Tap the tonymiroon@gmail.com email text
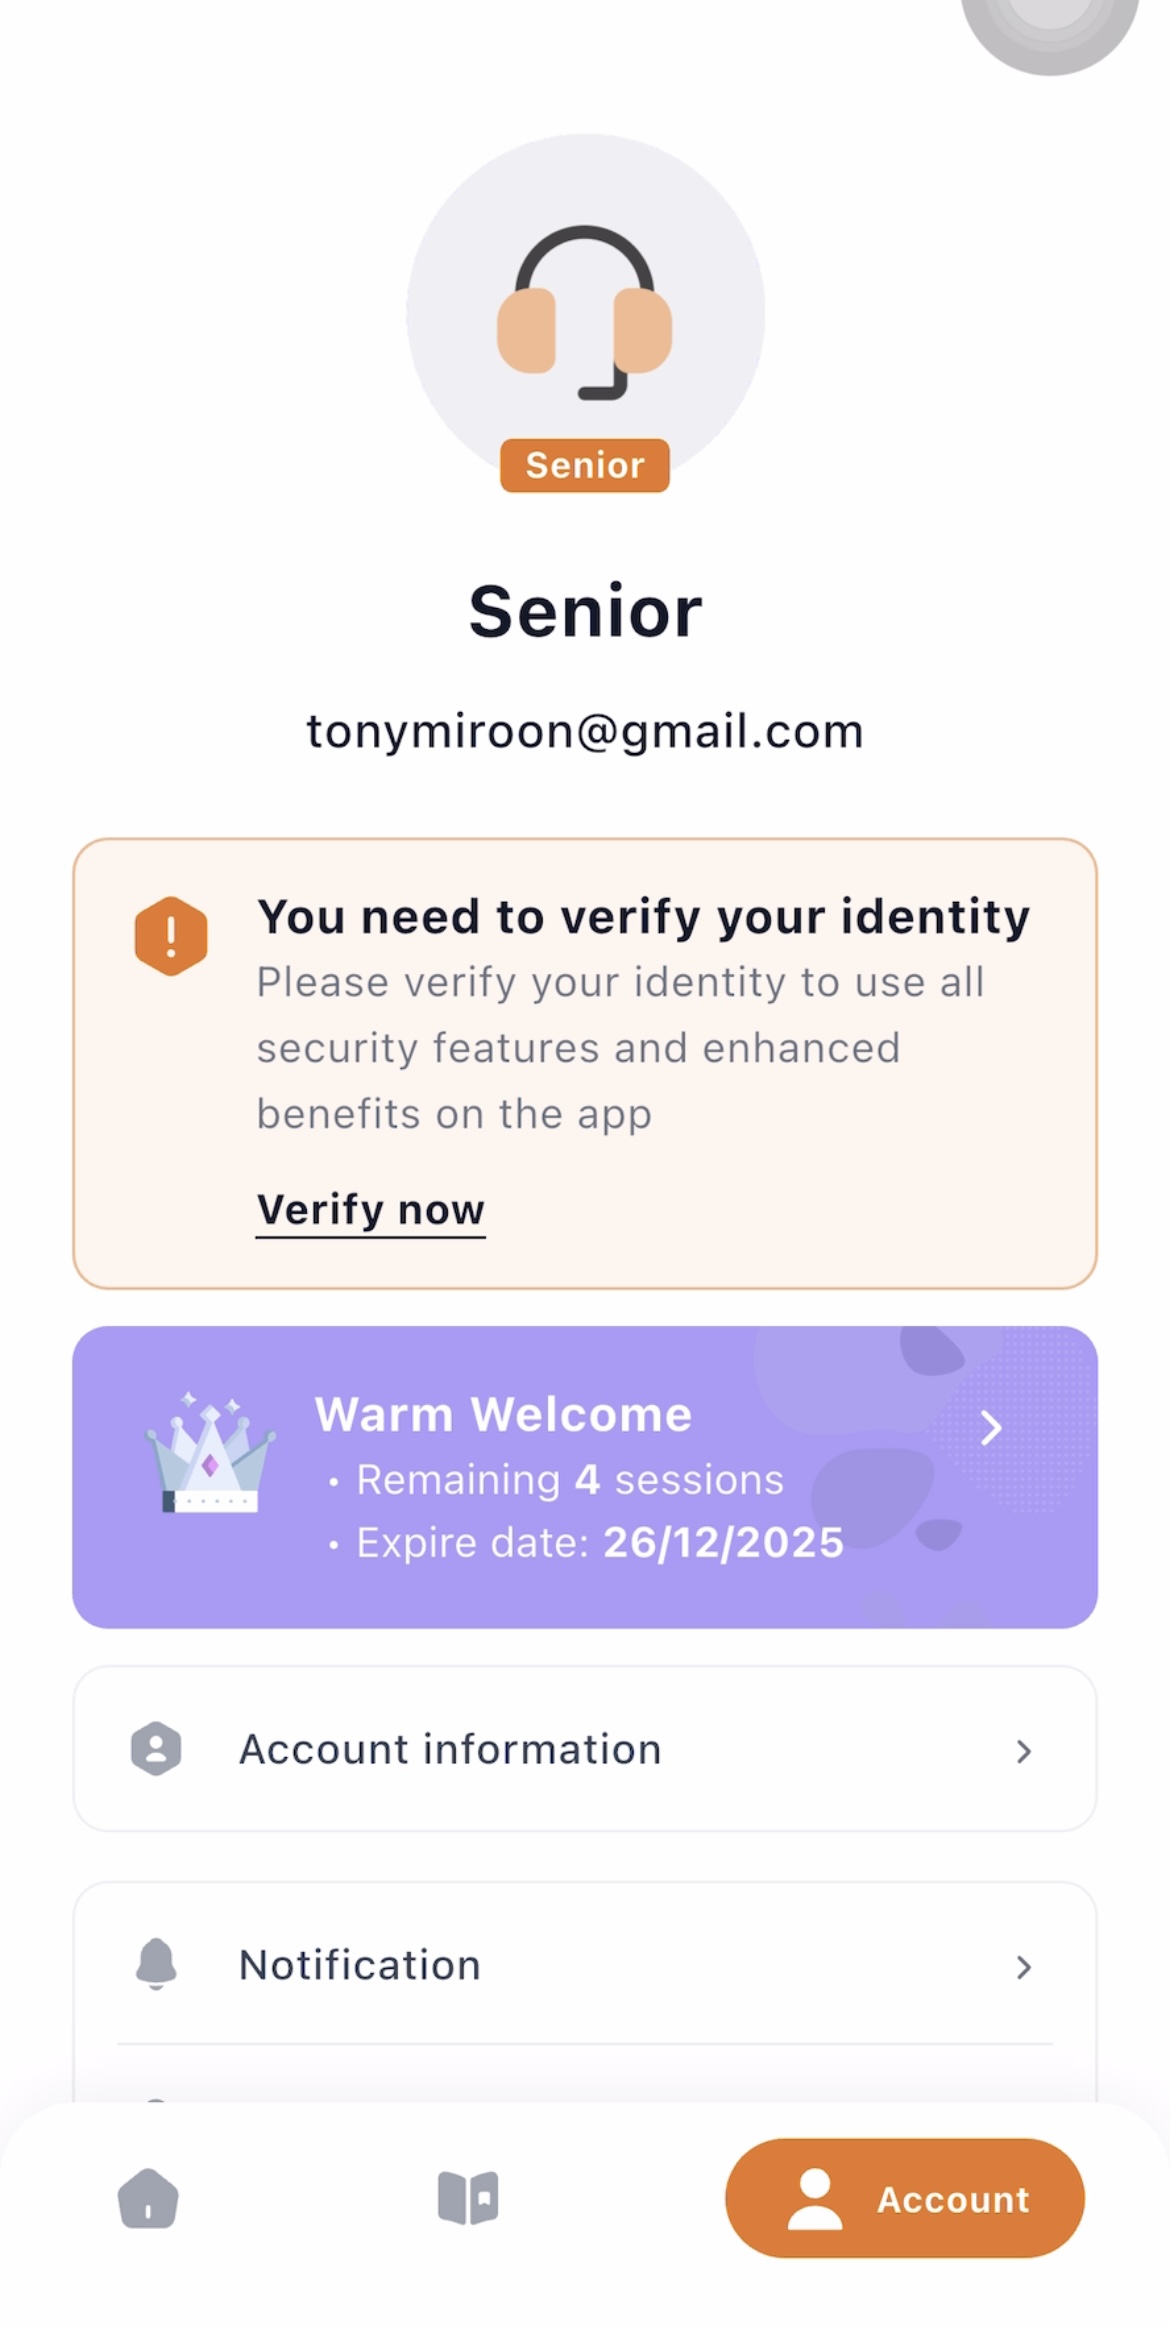The width and height of the screenshot is (1170, 2326). pos(585,732)
